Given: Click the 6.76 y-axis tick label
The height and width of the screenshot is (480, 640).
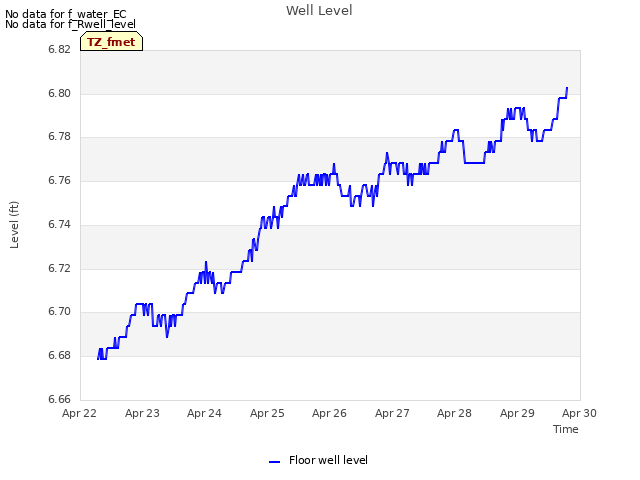Looking at the screenshot, I should point(60,180).
